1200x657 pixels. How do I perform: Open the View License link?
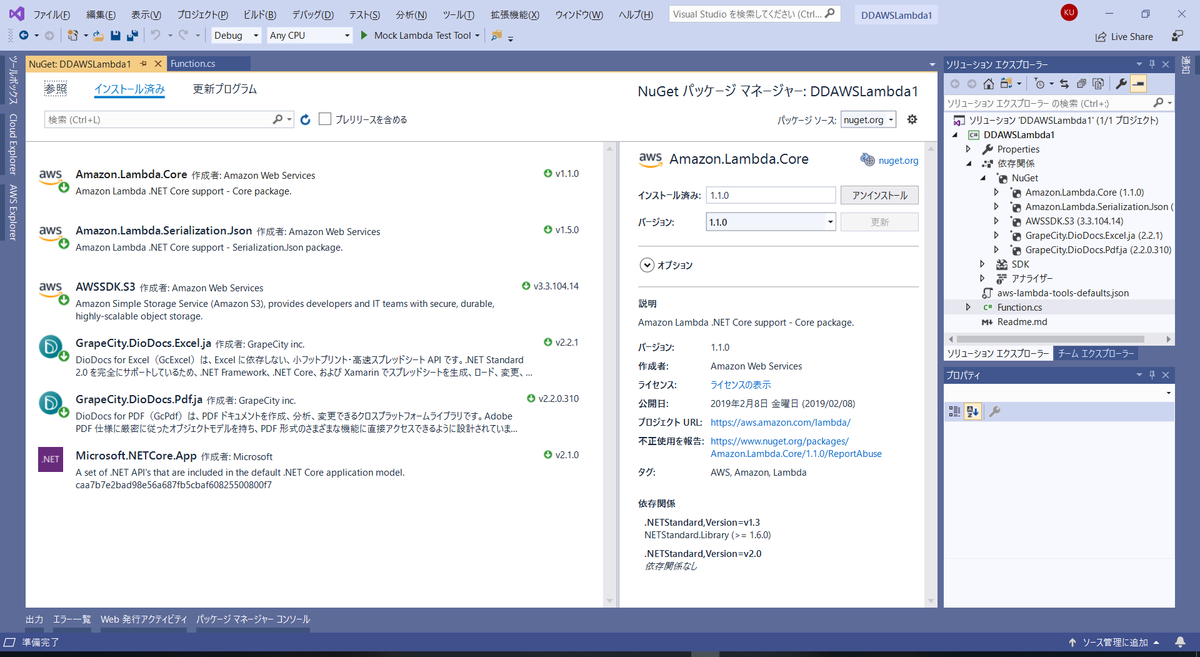[741, 385]
